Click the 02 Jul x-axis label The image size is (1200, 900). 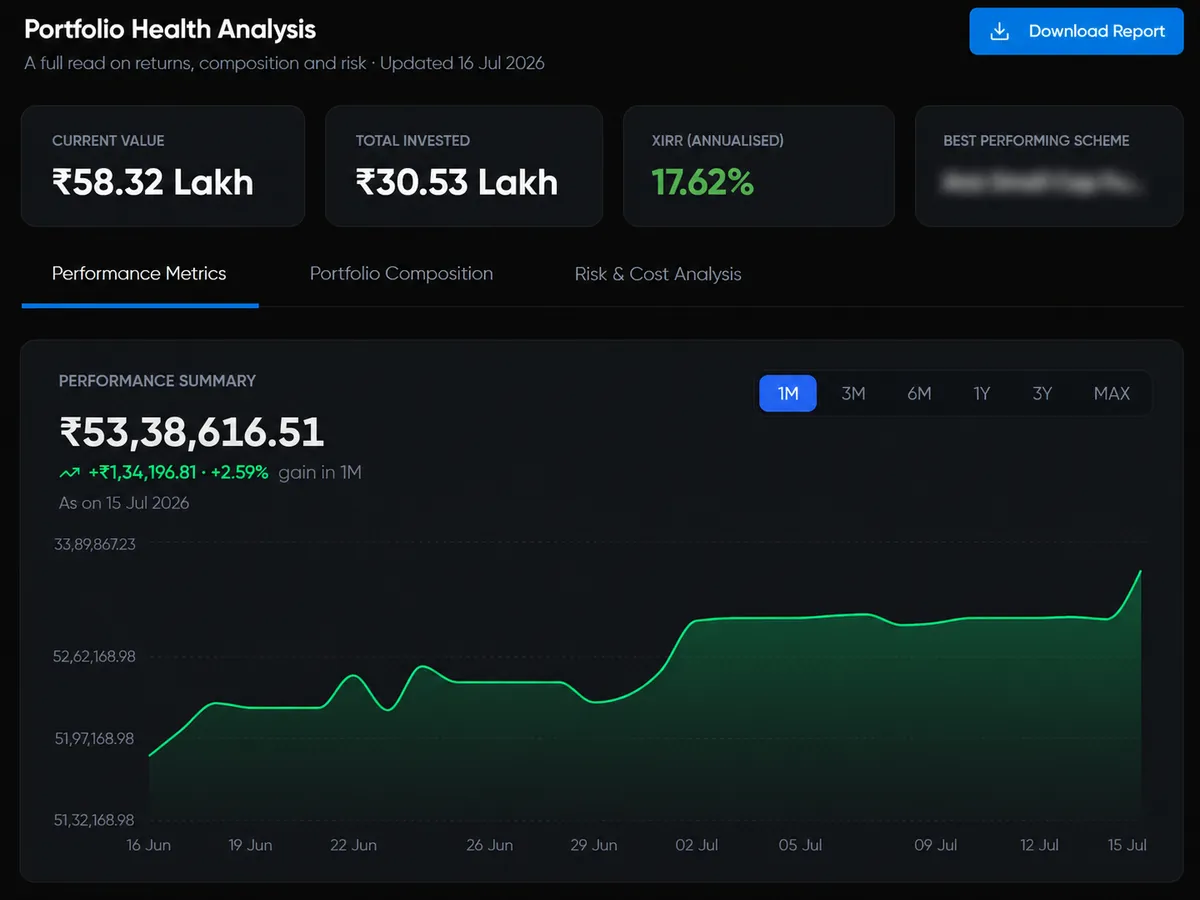click(x=696, y=845)
